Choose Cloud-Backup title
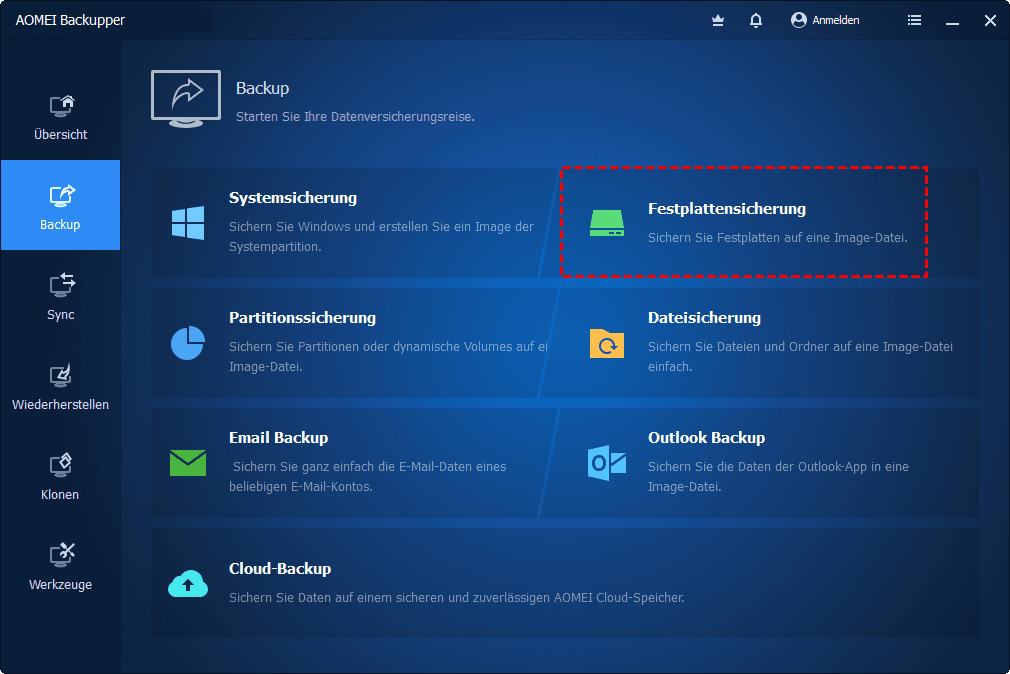Image resolution: width=1010 pixels, height=674 pixels. 280,568
